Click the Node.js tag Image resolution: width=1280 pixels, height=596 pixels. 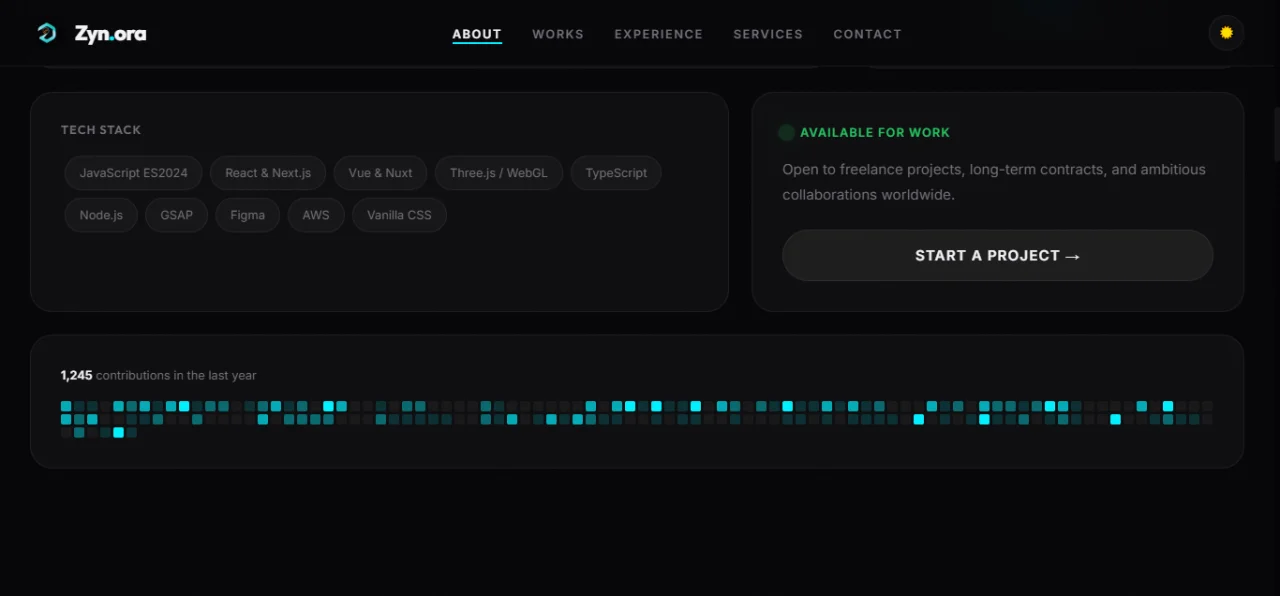(101, 215)
